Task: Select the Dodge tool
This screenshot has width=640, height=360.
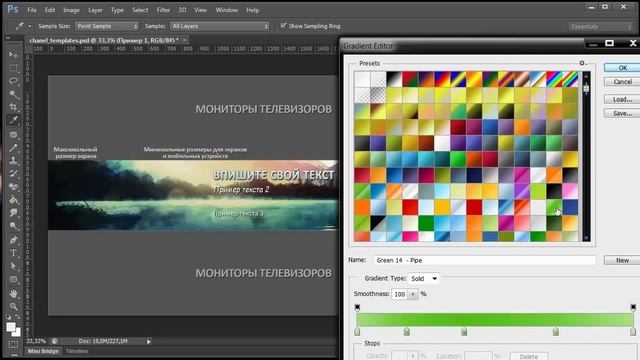Action: pyautogui.click(x=13, y=226)
